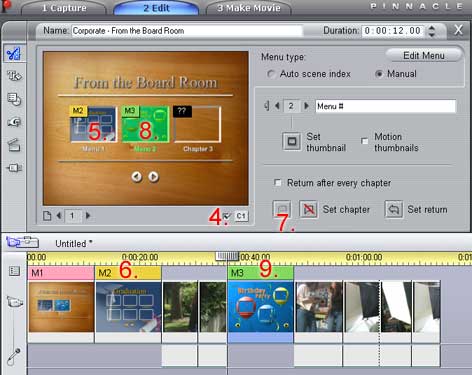The width and height of the screenshot is (472, 375).
Task: Select the M1 menu track marker
Action: [x=61, y=273]
